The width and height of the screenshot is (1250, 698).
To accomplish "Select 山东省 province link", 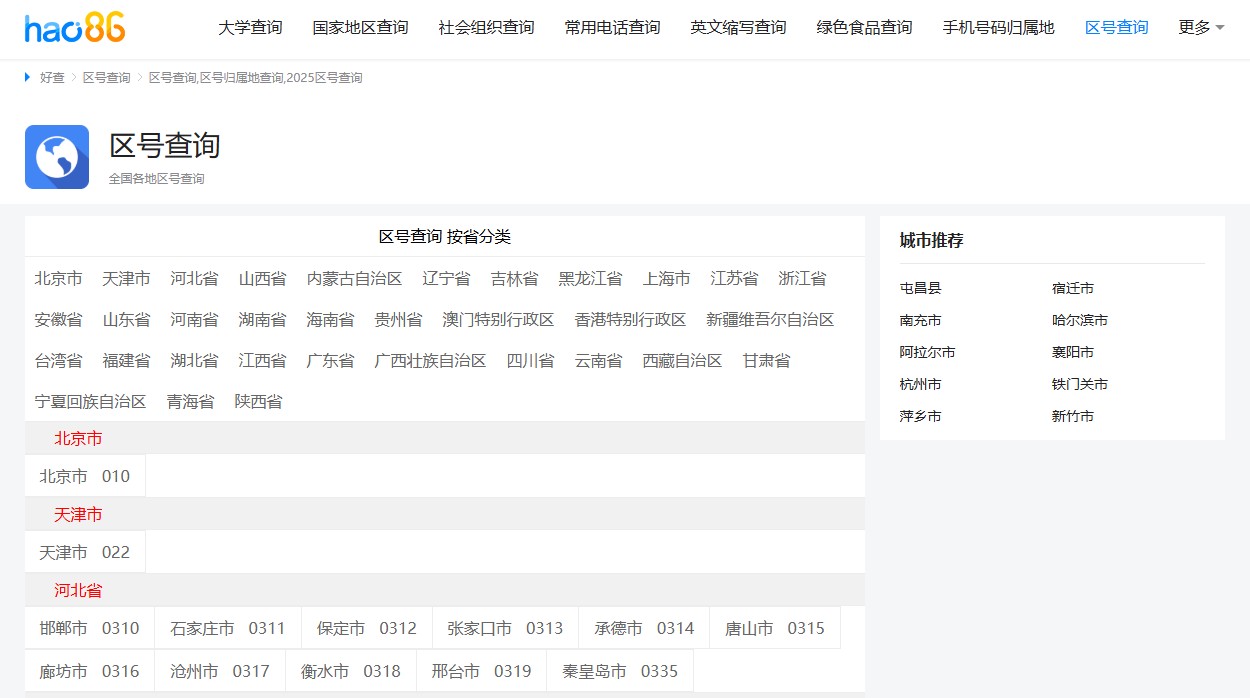I will 126,320.
